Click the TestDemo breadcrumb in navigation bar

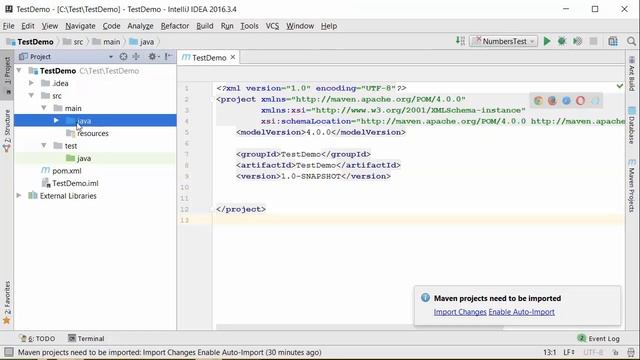pyautogui.click(x=30, y=42)
